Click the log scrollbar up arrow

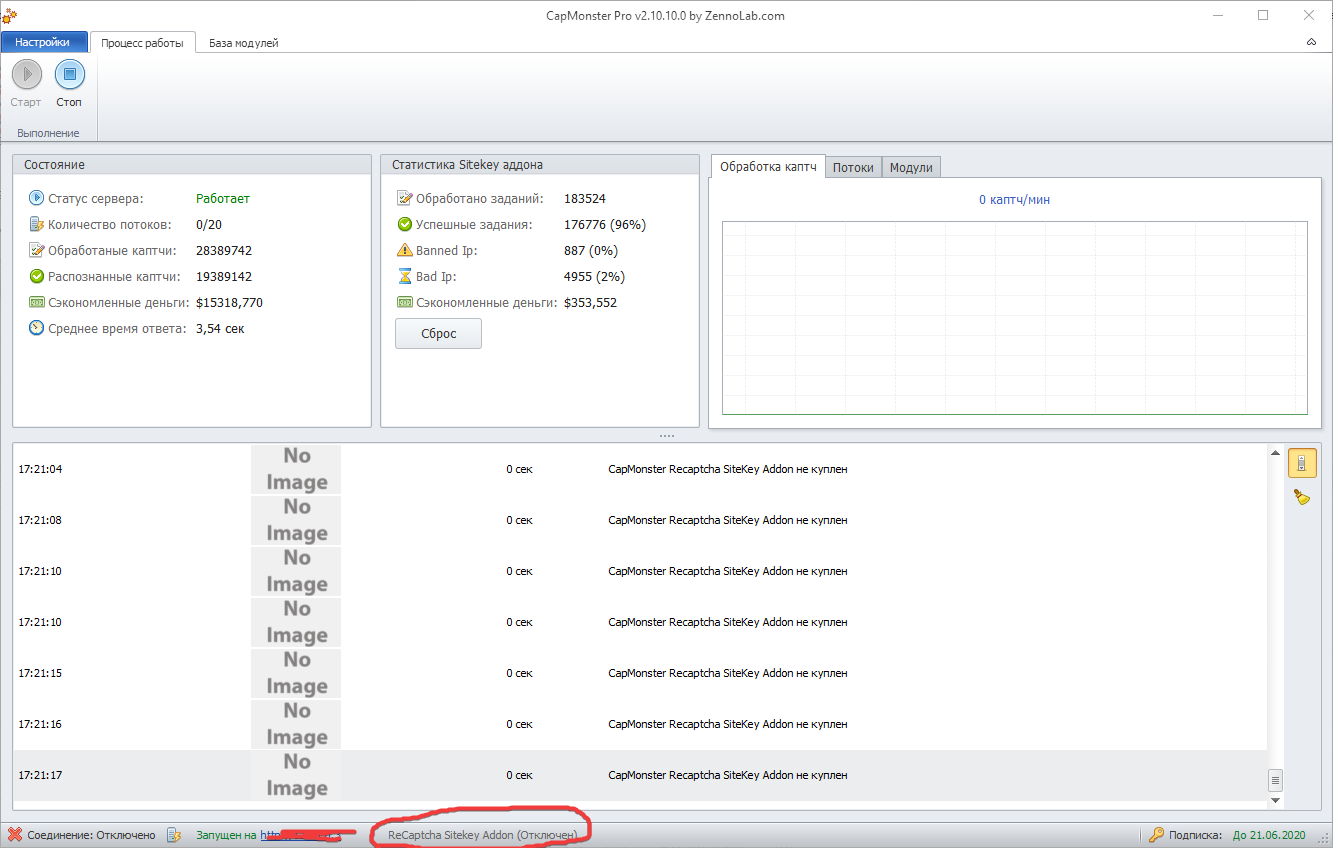point(1275,453)
